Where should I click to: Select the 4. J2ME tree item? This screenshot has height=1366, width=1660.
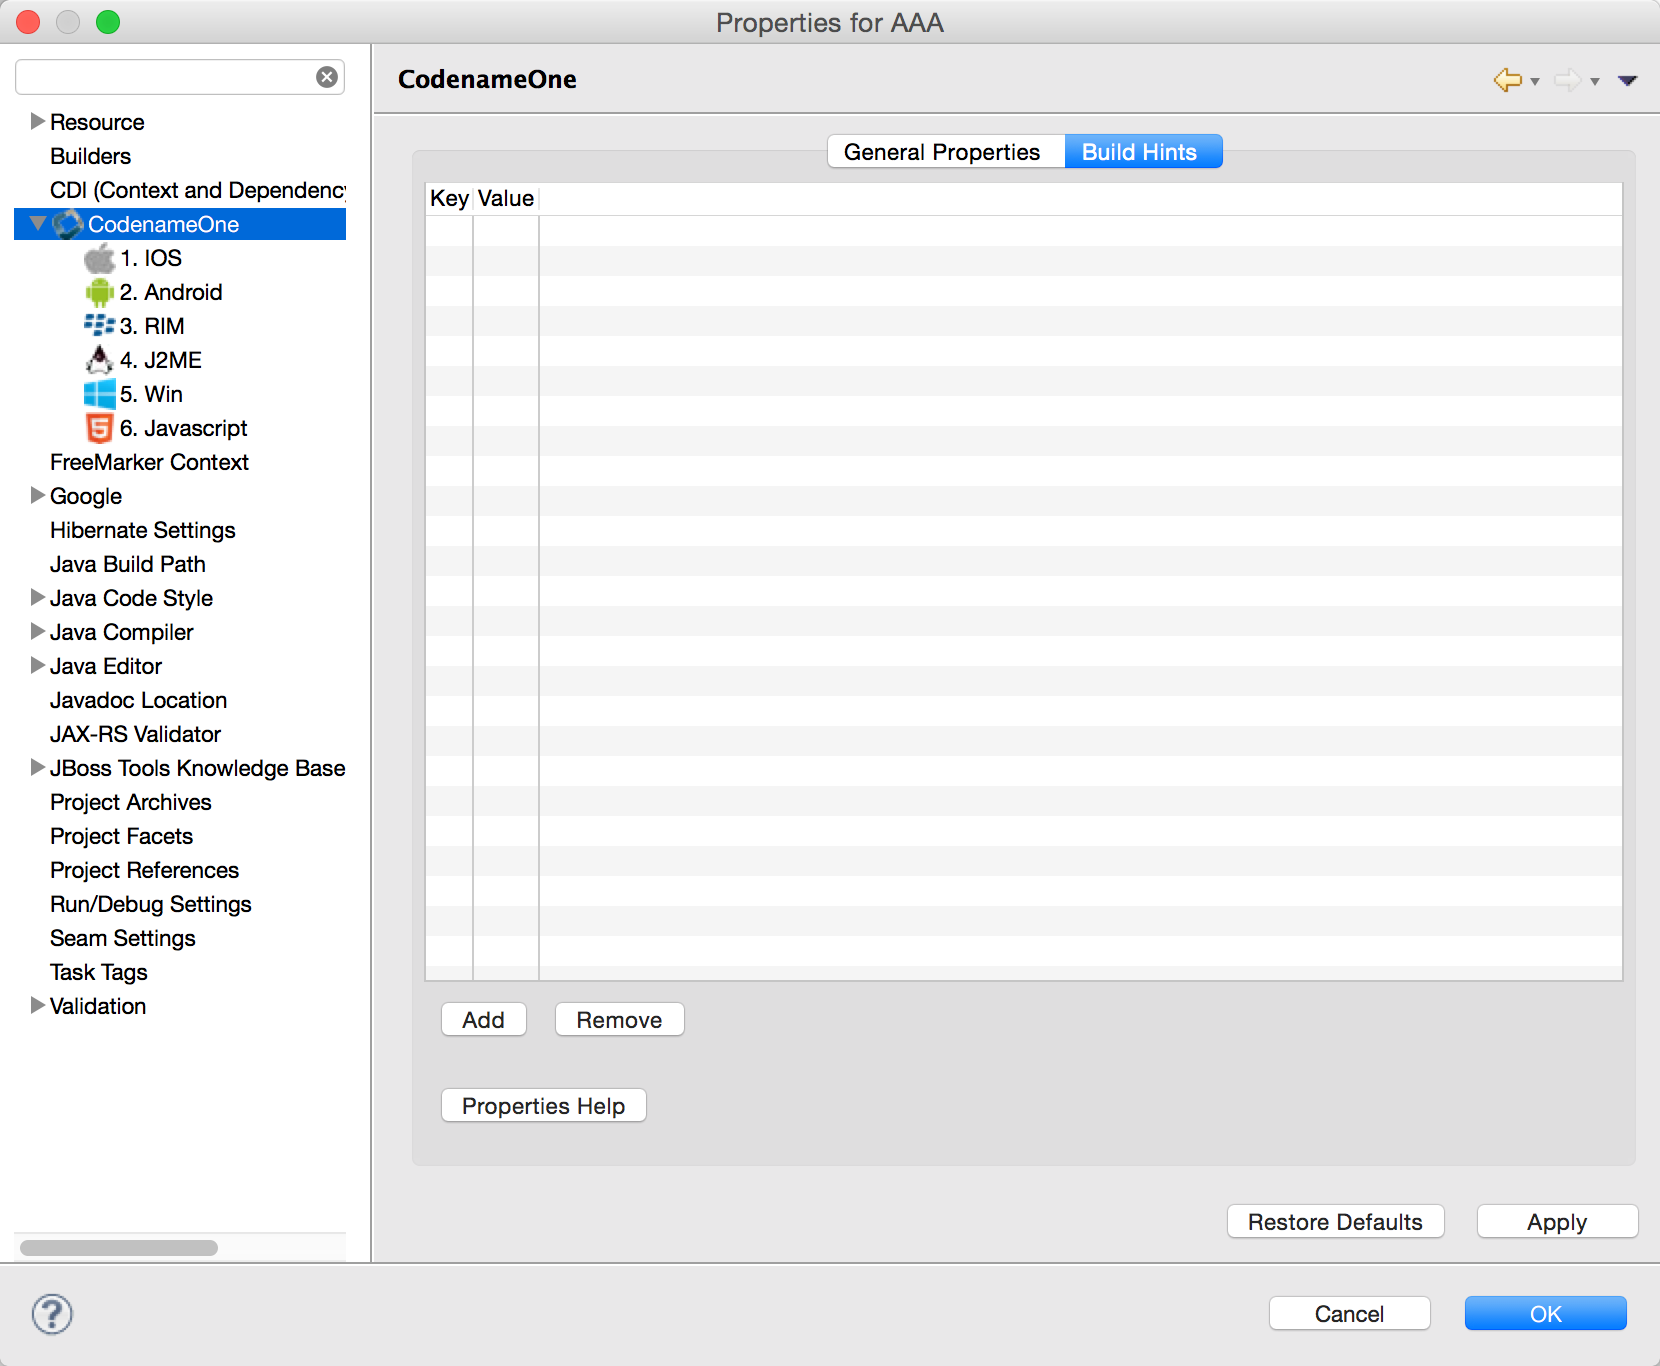[161, 360]
